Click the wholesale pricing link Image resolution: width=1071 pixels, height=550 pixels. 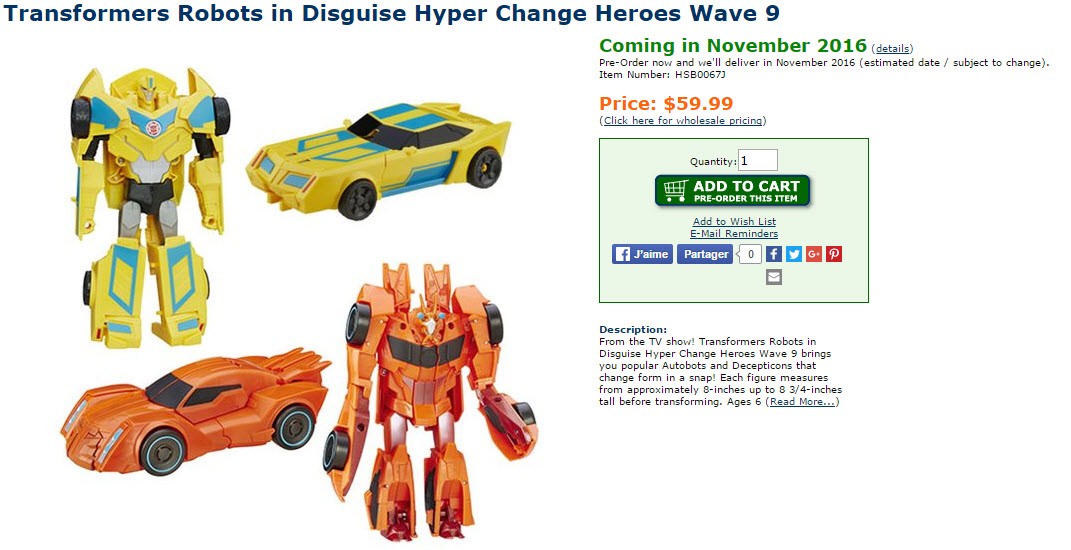(x=683, y=121)
